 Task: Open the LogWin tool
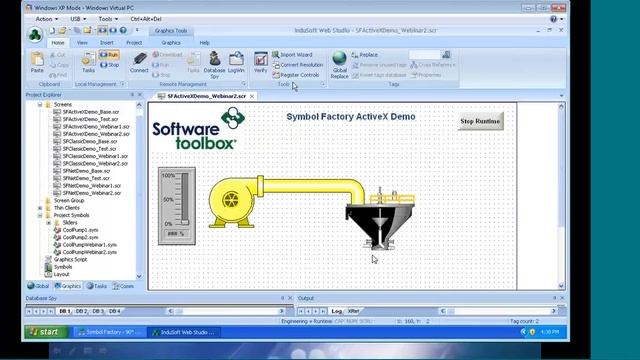click(x=236, y=62)
